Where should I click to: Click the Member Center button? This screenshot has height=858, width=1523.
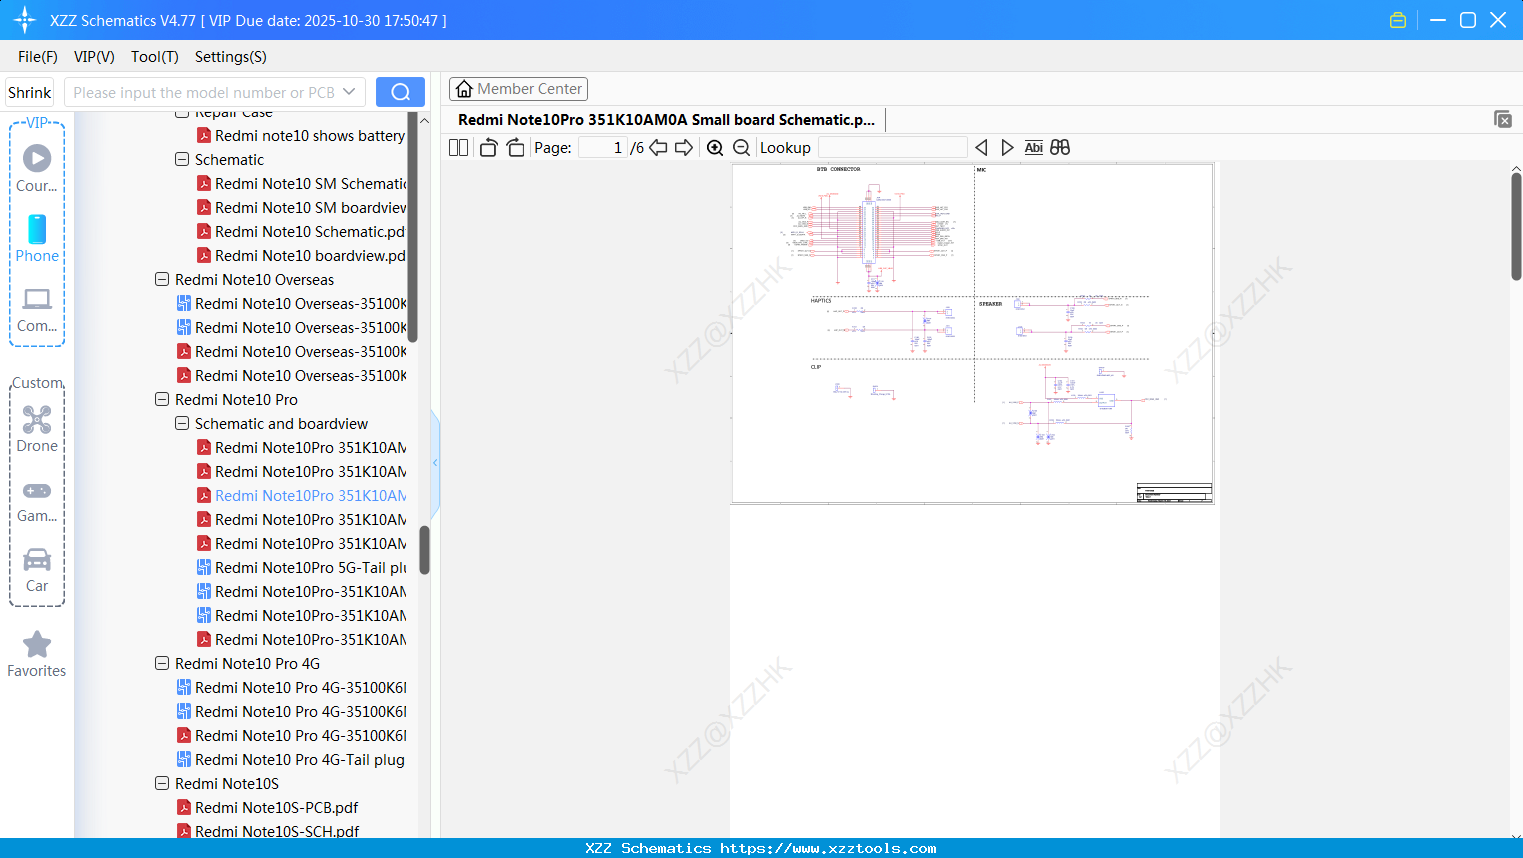click(x=518, y=89)
